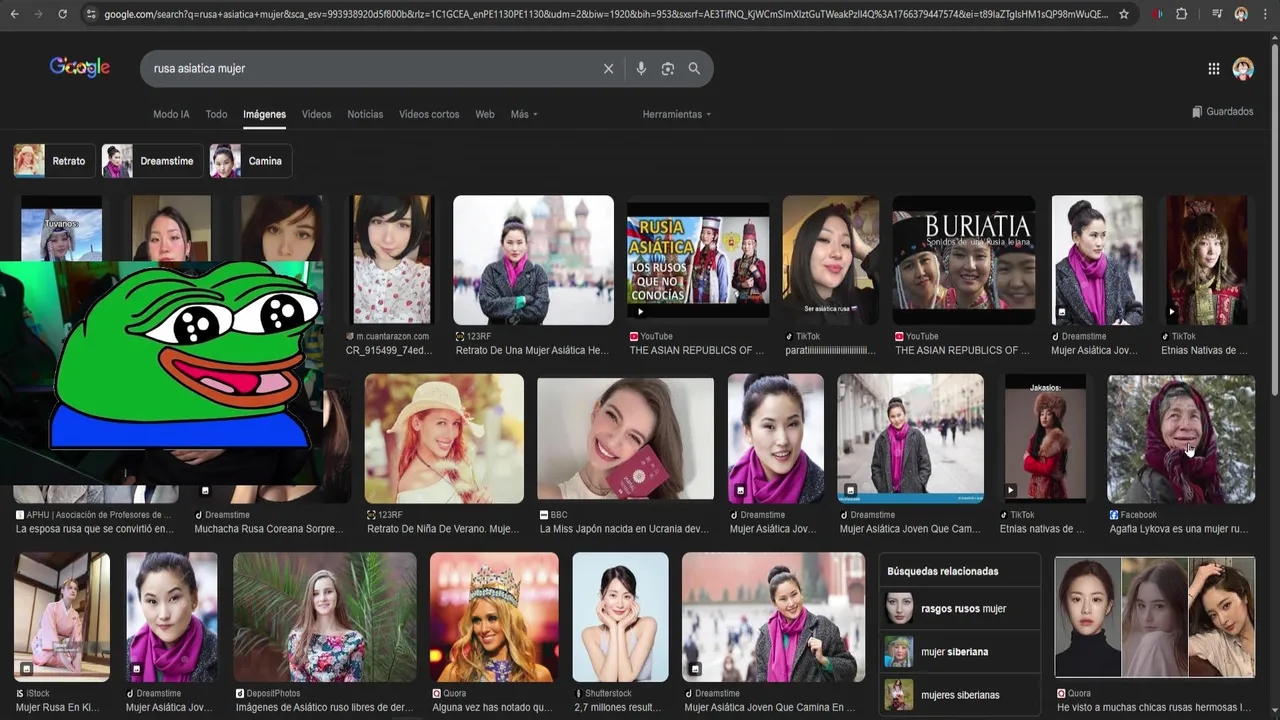Start voice search with microphone icon

[641, 69]
